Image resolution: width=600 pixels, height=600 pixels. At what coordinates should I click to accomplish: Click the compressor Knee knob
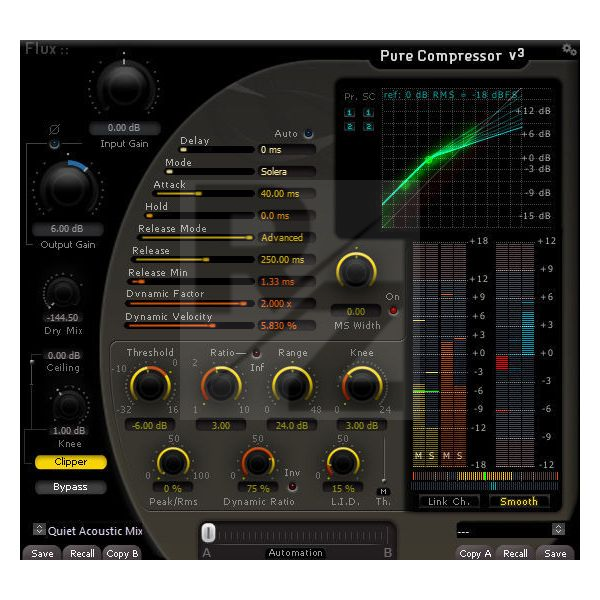[362, 386]
